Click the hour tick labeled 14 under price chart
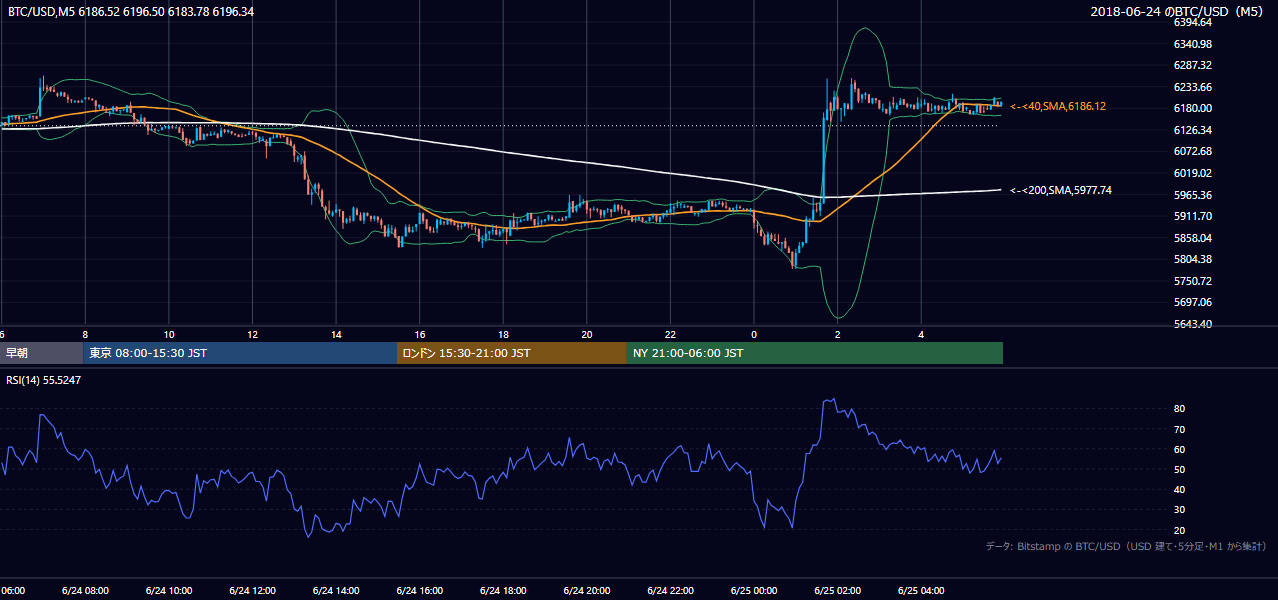 pyautogui.click(x=337, y=334)
